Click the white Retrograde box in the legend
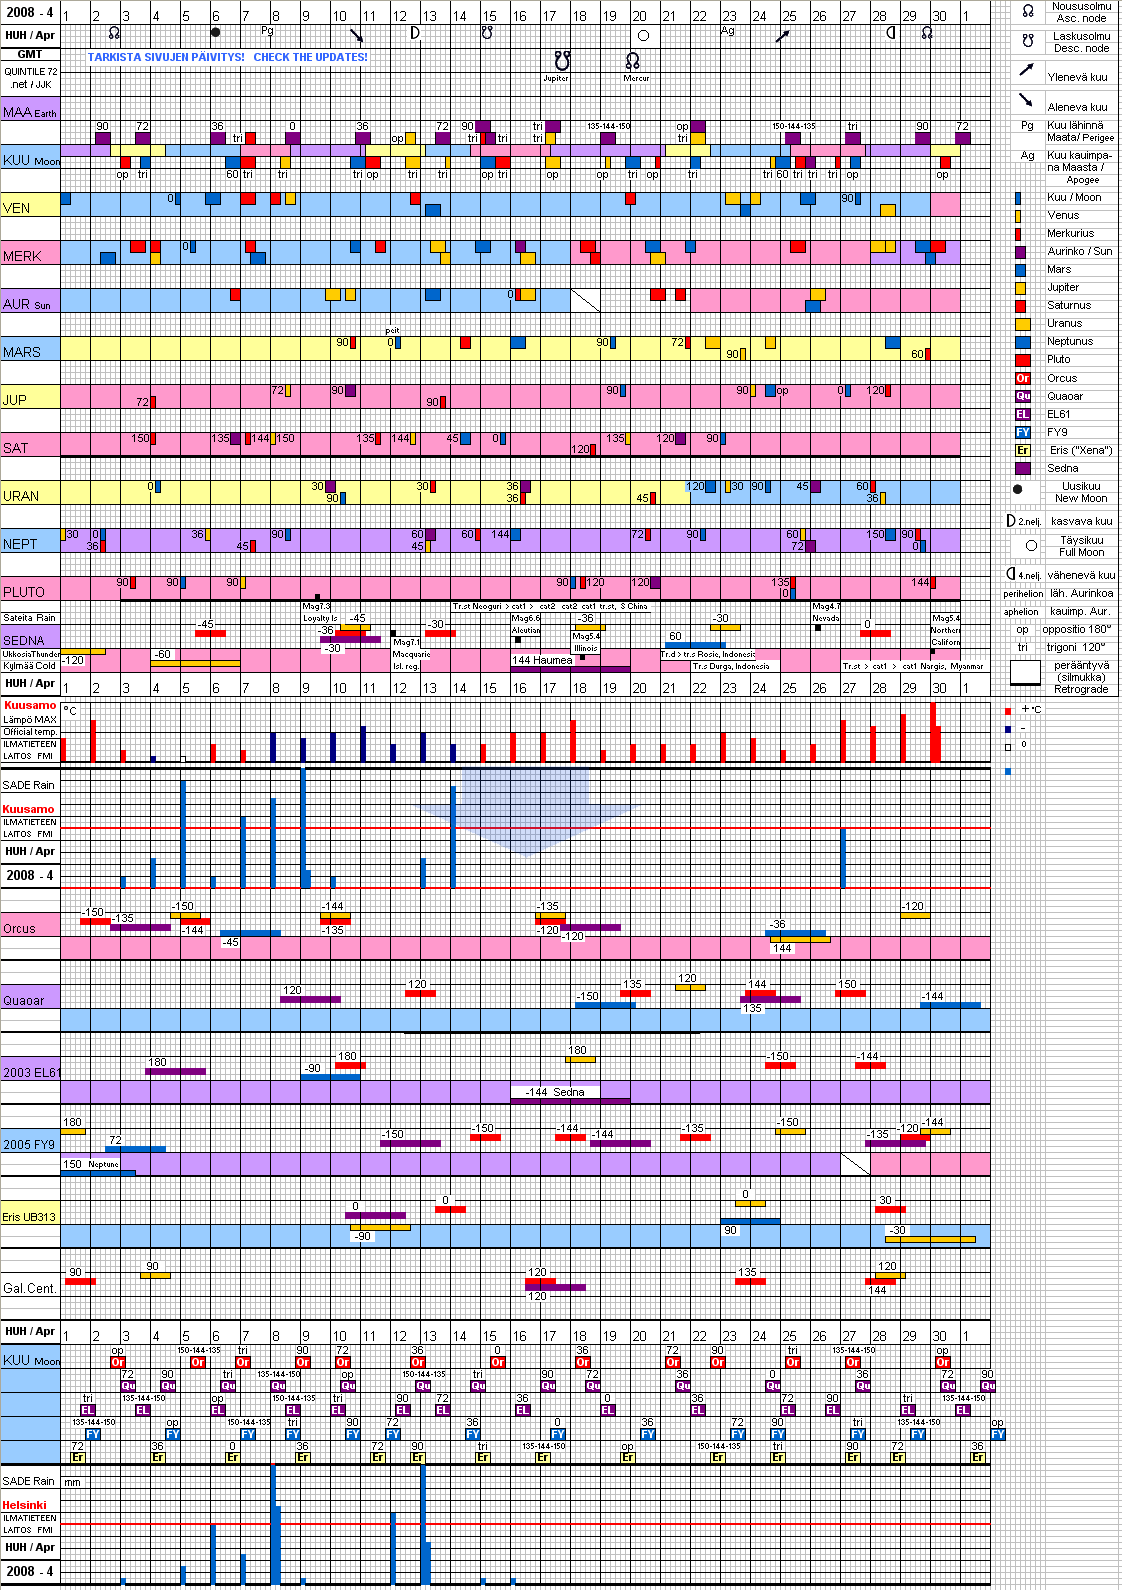1122x1590 pixels. 1025,674
